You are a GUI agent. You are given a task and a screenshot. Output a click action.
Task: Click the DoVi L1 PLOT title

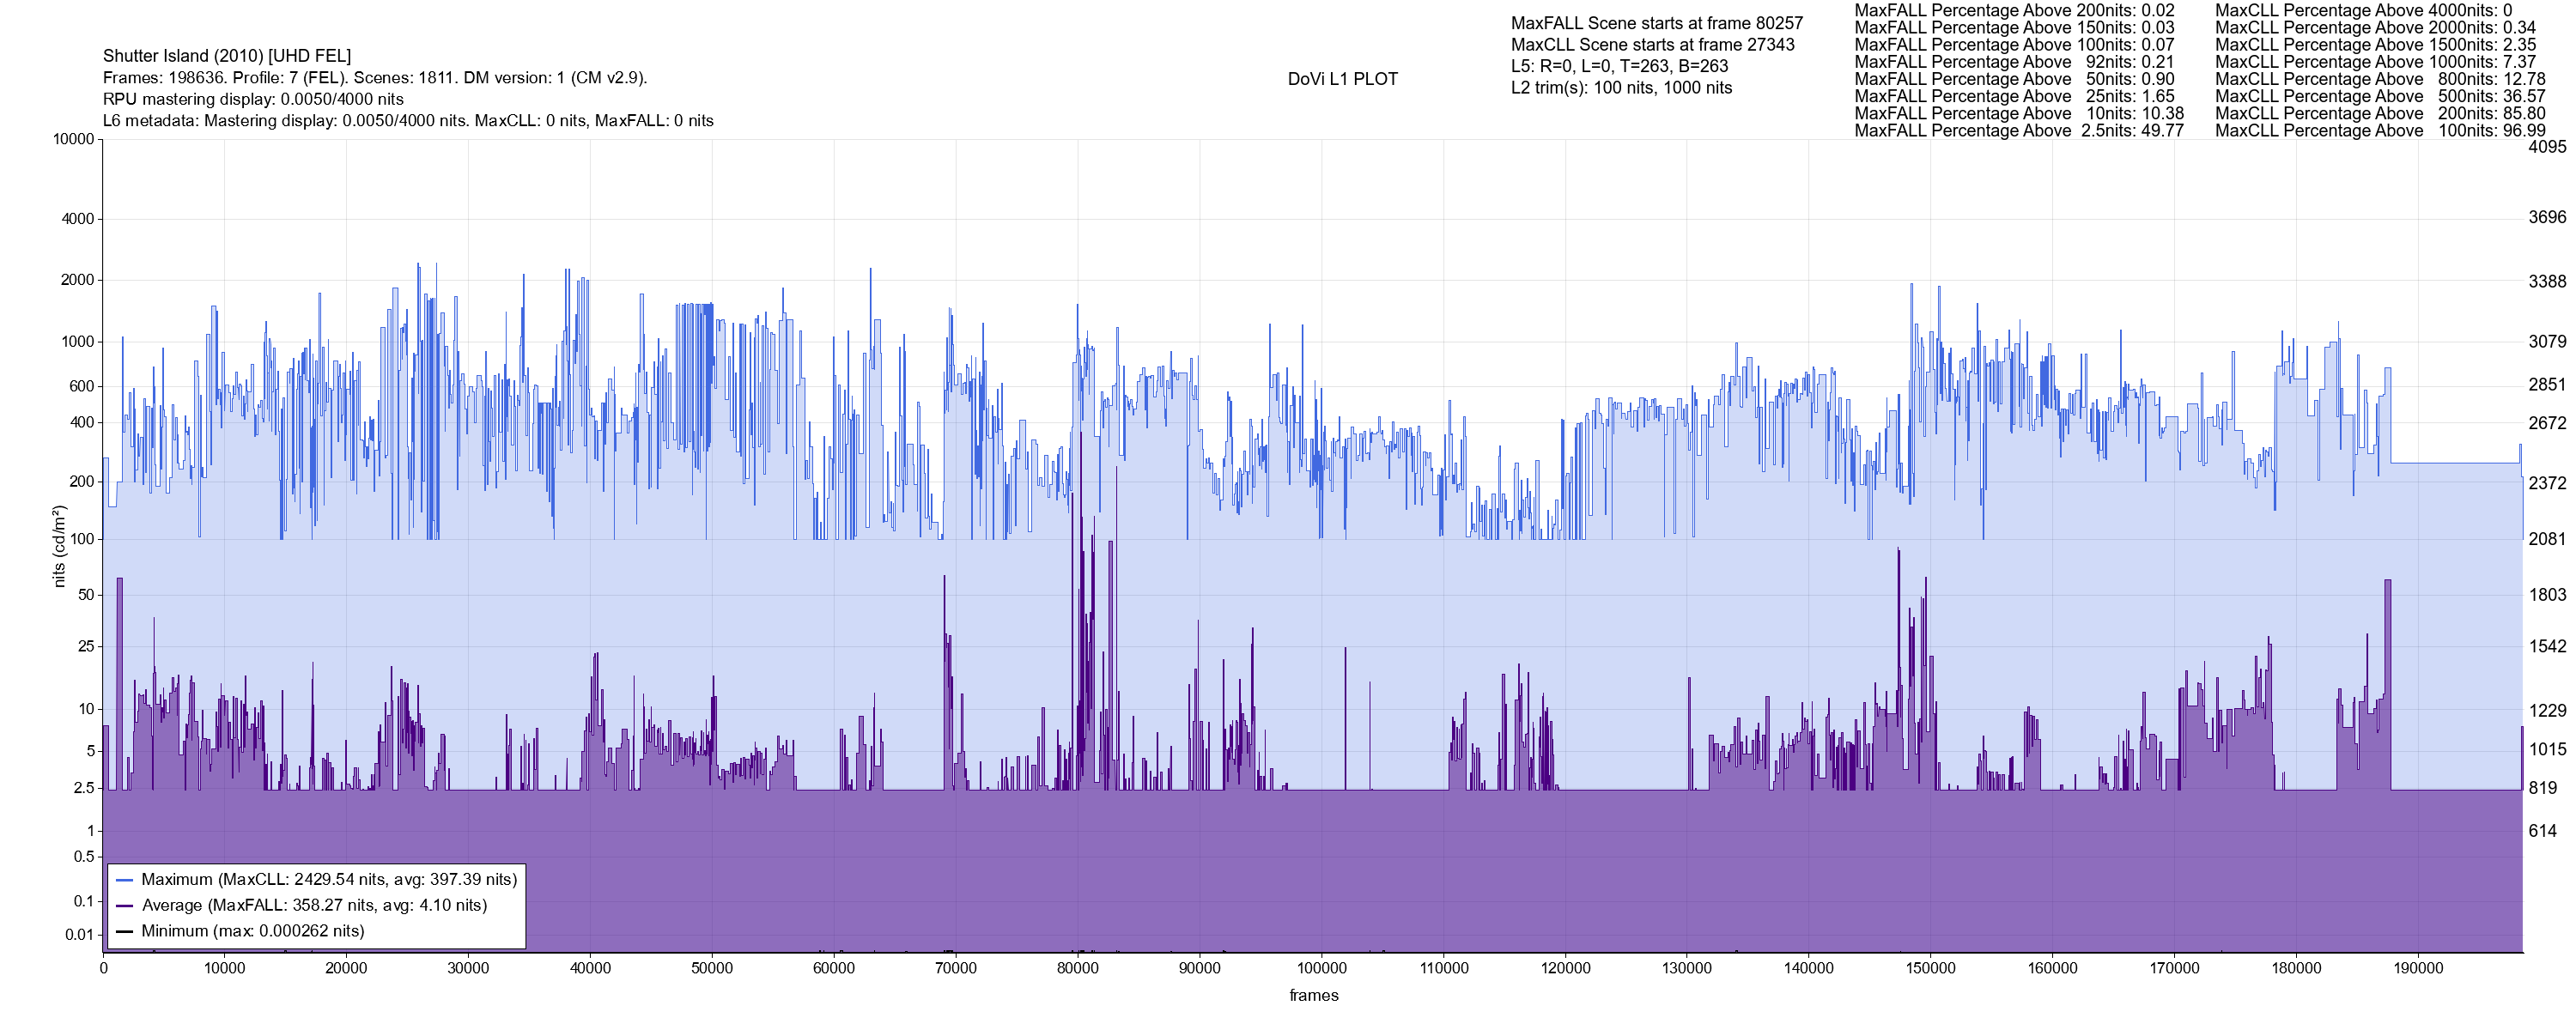click(x=1342, y=79)
